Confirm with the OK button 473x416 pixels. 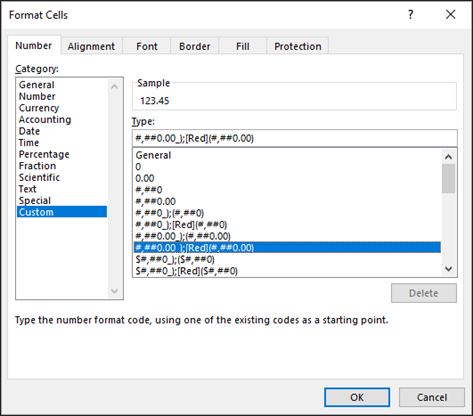click(357, 397)
